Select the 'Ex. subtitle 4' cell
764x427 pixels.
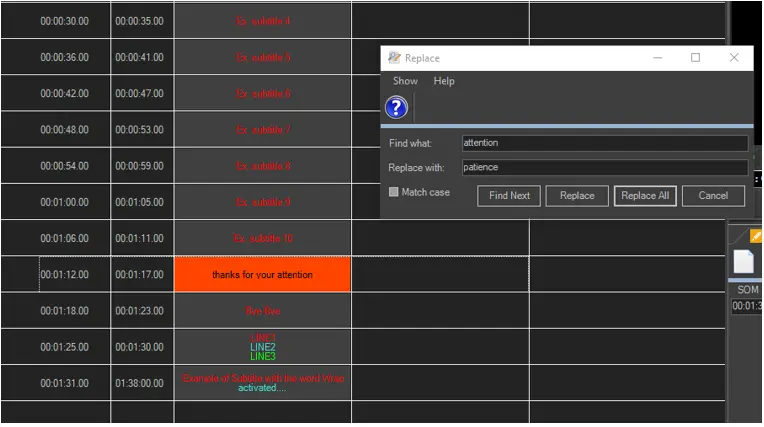tap(262, 21)
